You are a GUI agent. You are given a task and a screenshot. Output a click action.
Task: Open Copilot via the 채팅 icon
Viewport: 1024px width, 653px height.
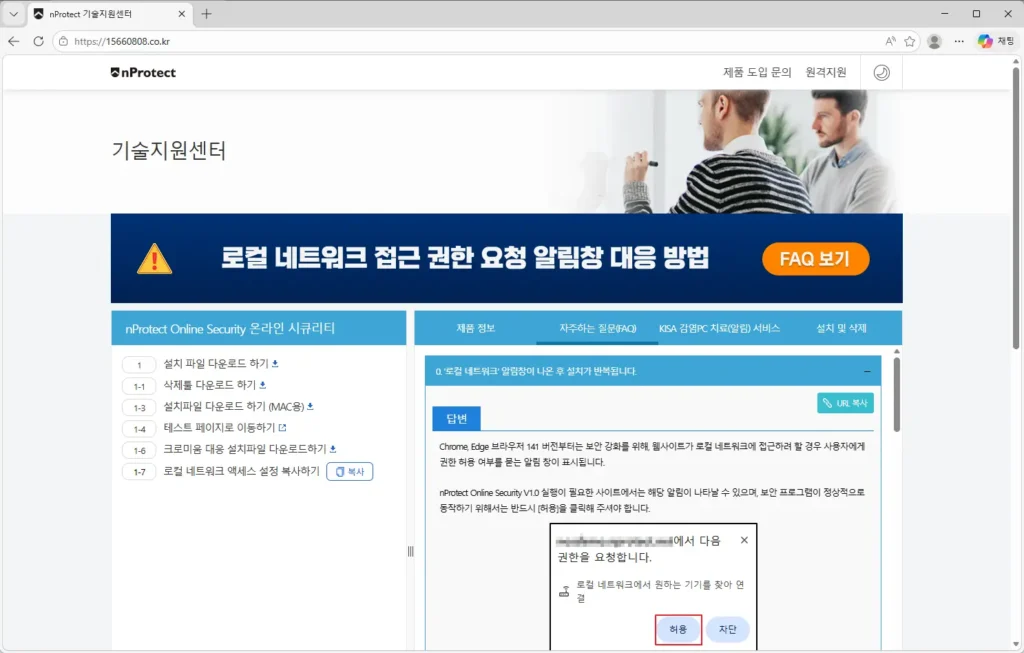coord(995,41)
